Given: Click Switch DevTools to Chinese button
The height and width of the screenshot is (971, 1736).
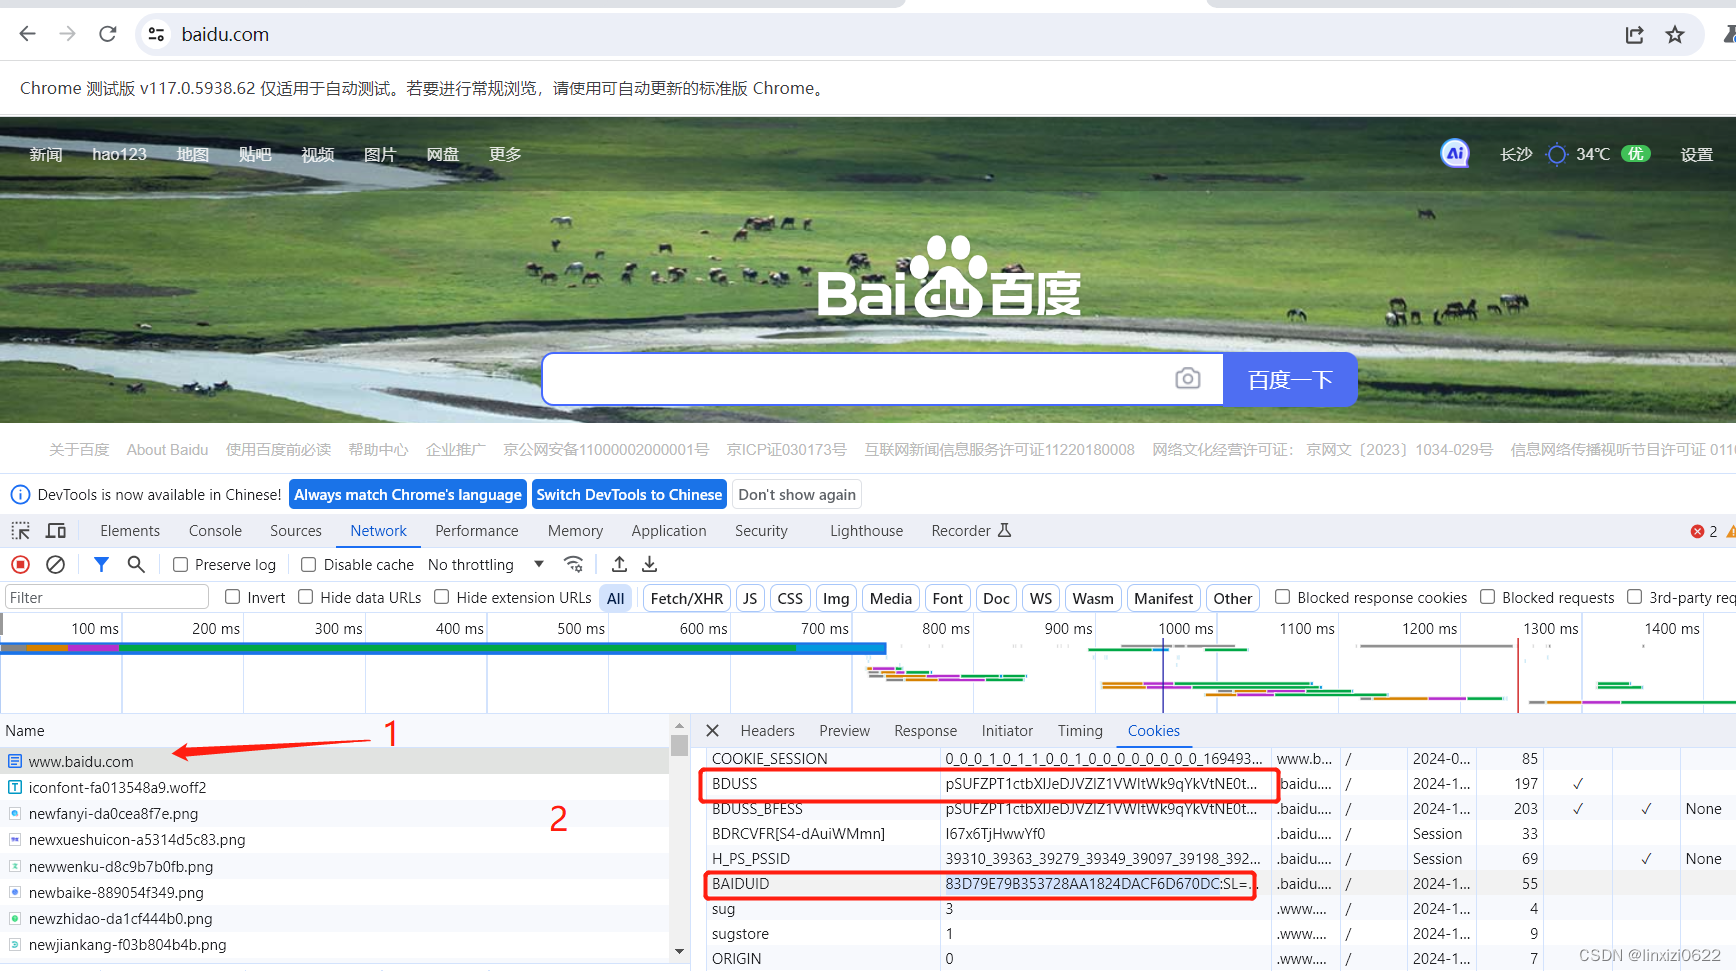Looking at the screenshot, I should [629, 494].
